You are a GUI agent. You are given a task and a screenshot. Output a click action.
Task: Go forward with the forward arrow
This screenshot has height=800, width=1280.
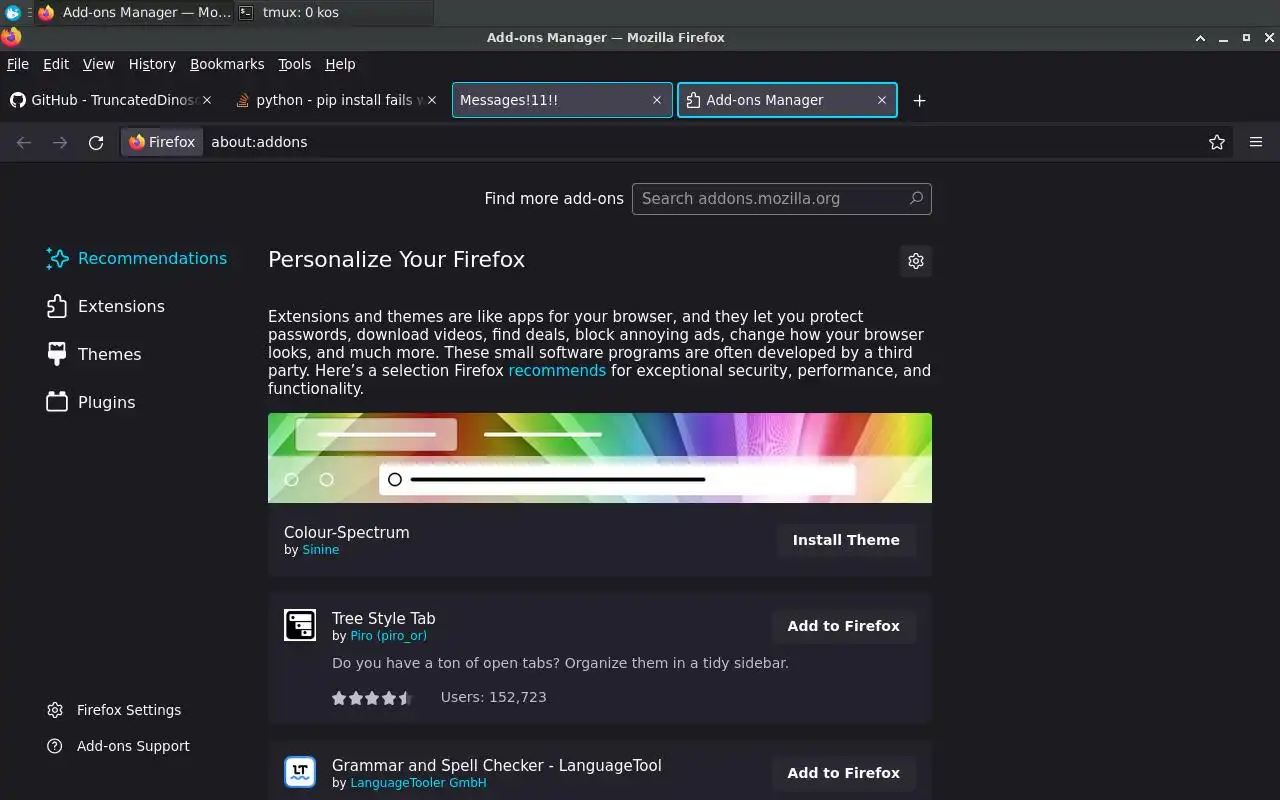coord(60,142)
